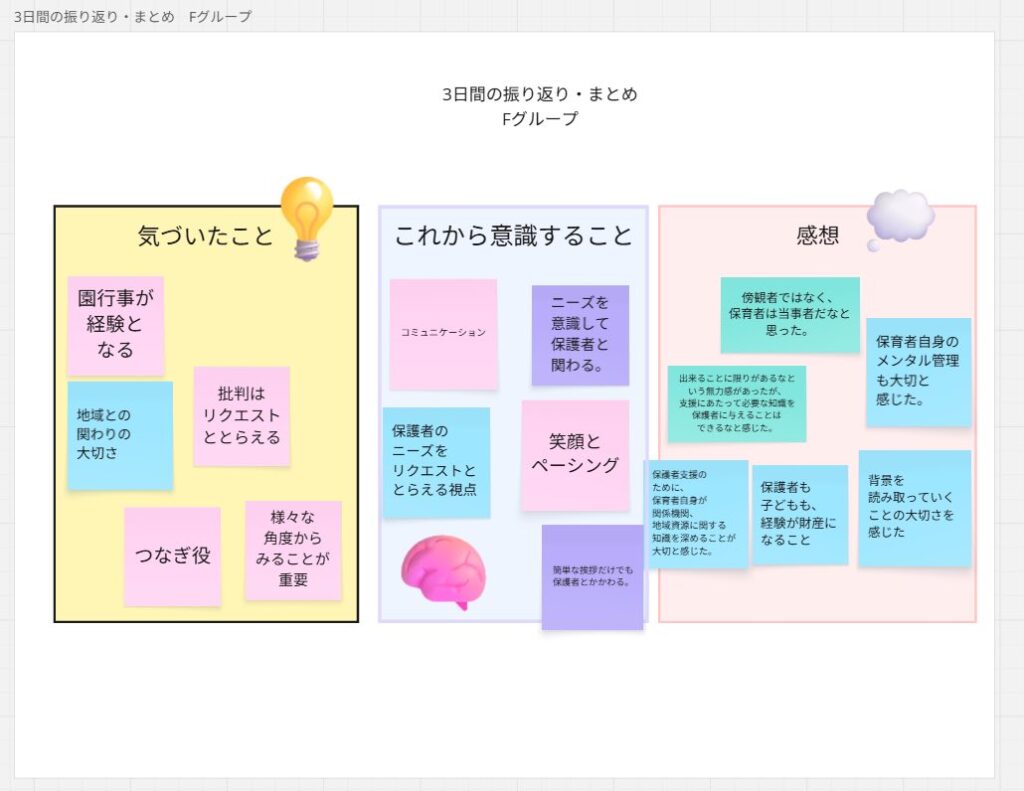
Task: Select the "これから意識すること" heading
Action: (513, 236)
